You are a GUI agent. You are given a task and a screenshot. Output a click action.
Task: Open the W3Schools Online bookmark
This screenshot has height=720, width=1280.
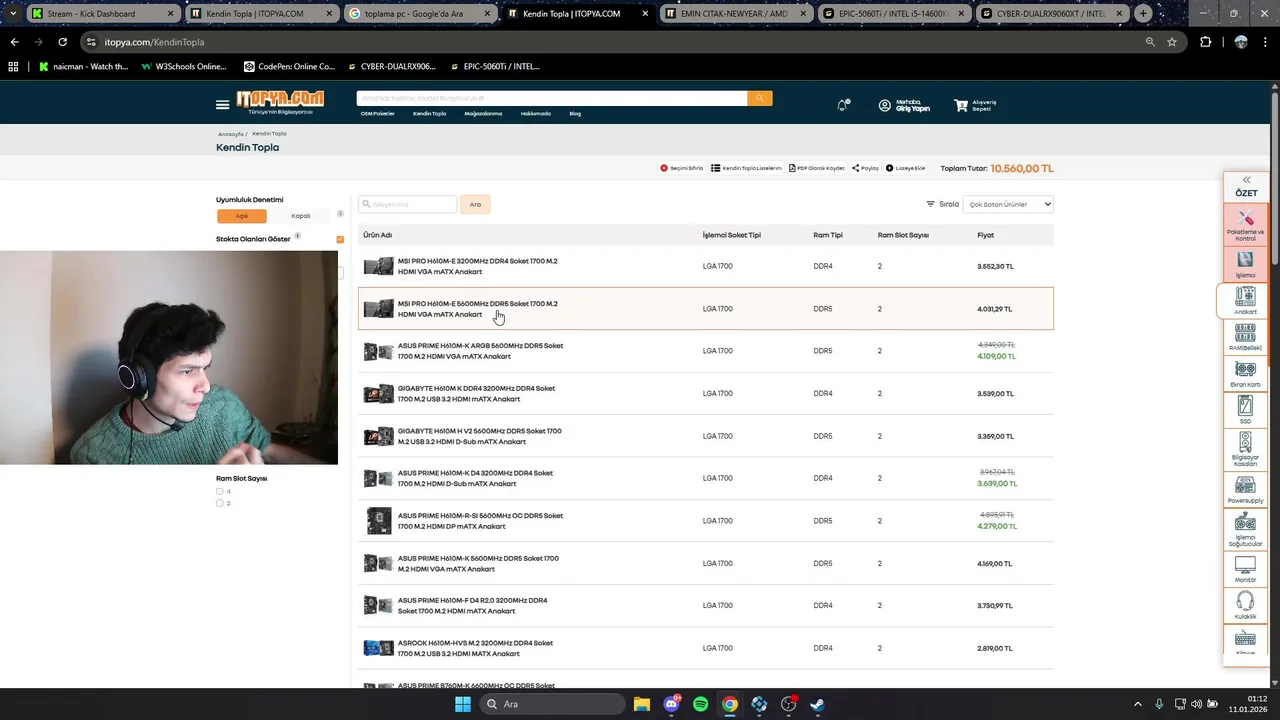click(x=183, y=67)
